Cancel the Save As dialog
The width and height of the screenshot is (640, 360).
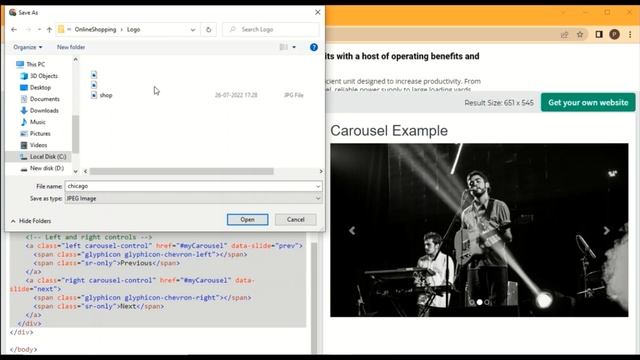[x=296, y=220]
